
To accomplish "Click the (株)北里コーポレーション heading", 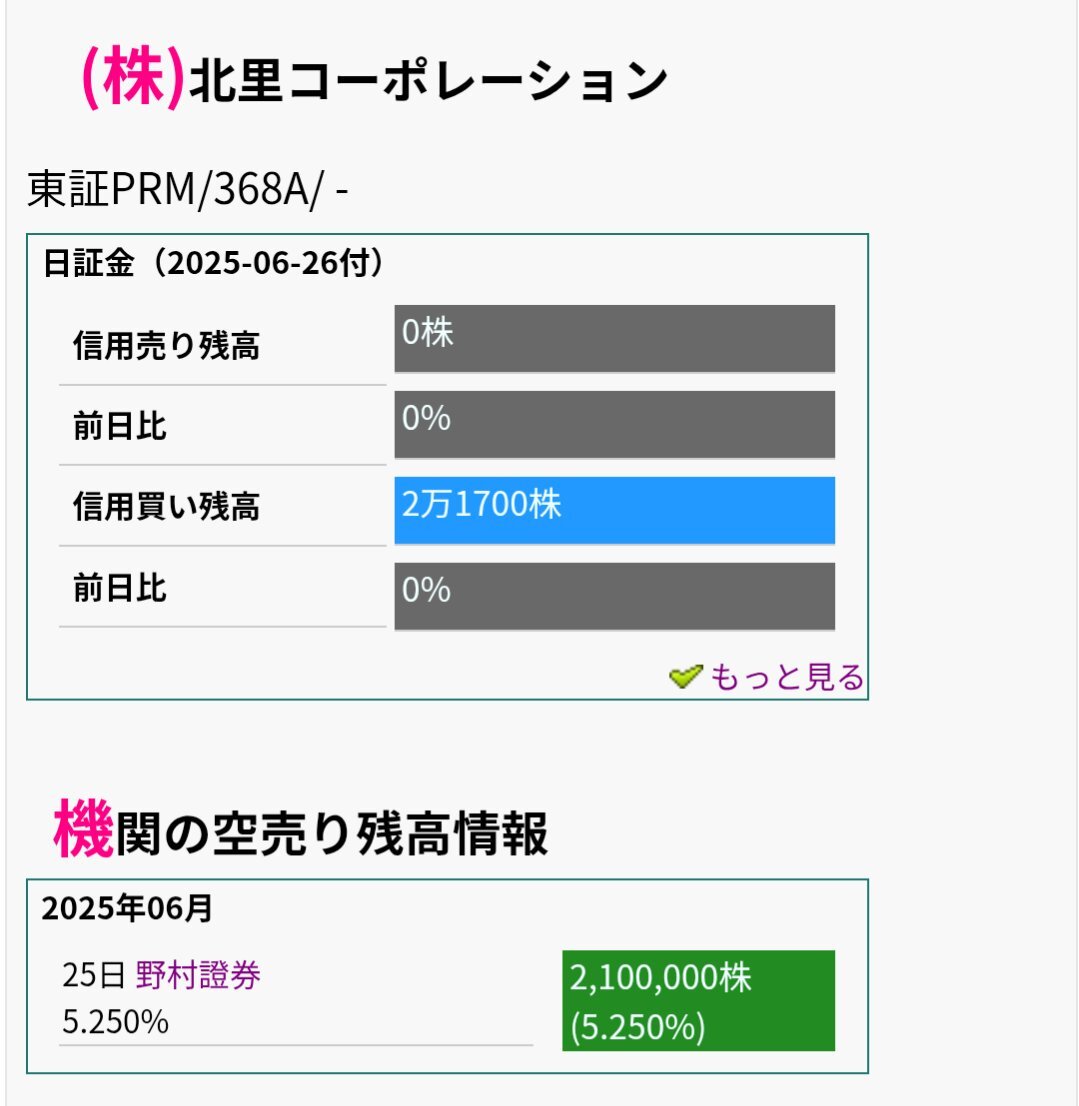I will 374,78.
